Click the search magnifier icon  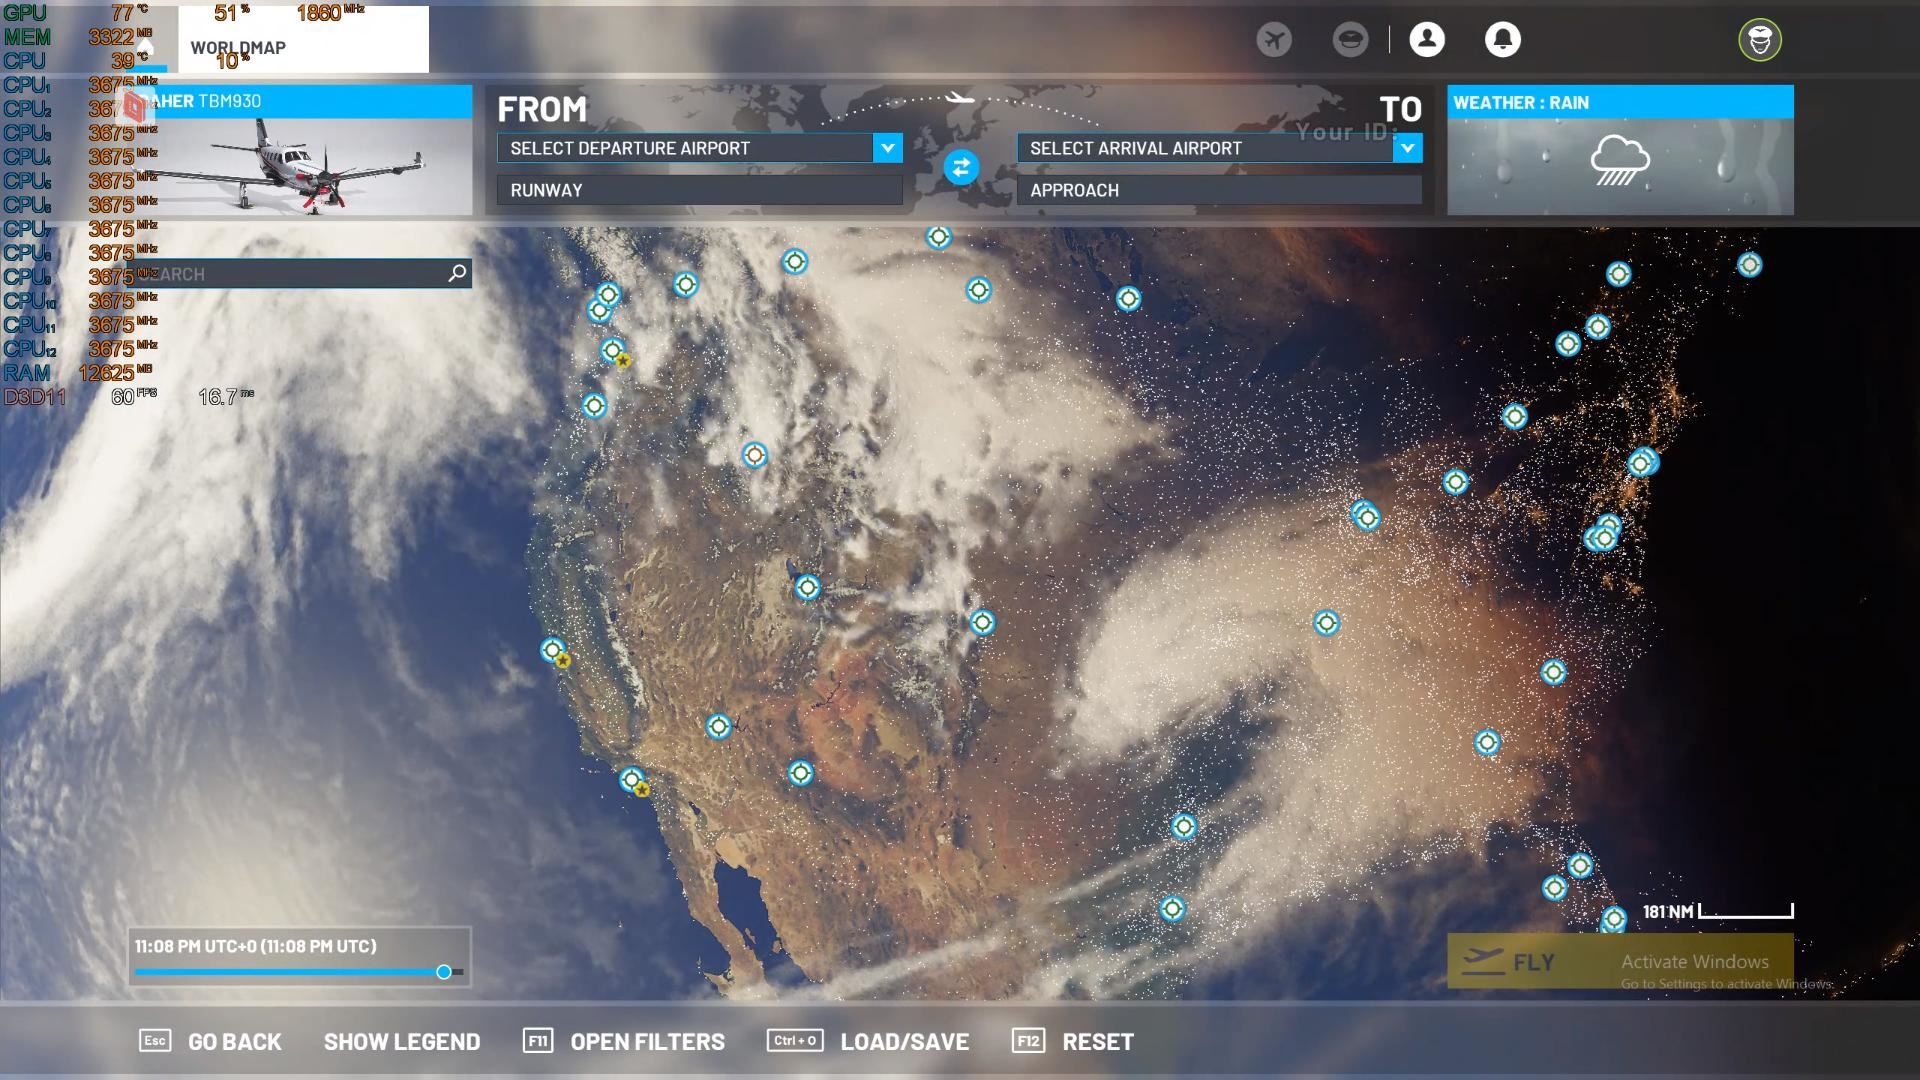click(x=457, y=273)
